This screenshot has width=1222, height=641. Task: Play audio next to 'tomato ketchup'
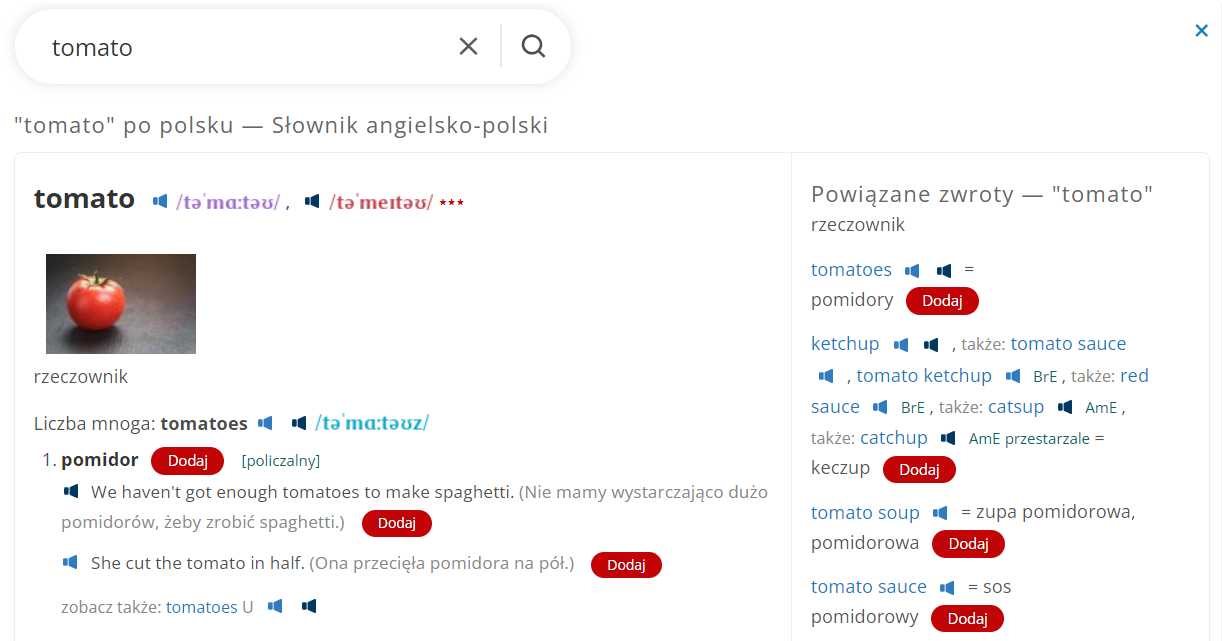point(1013,376)
